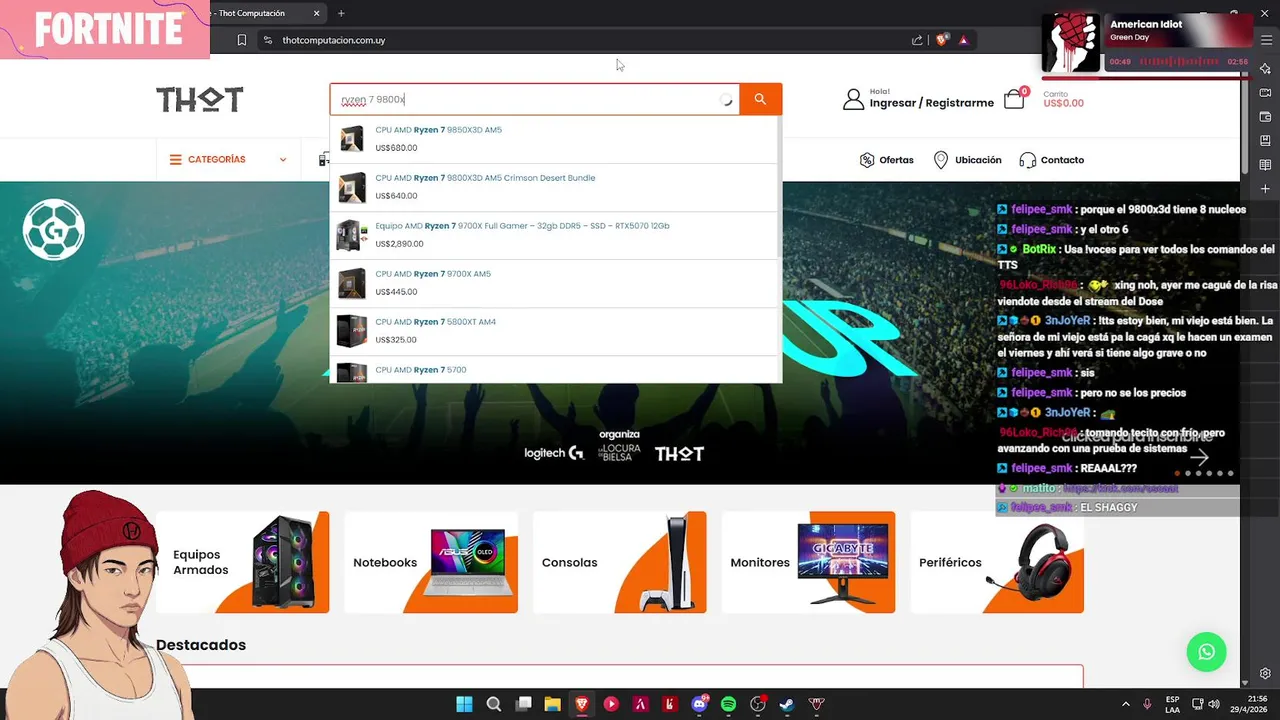Click the Windows Start button
The image size is (1280, 720).
click(464, 704)
